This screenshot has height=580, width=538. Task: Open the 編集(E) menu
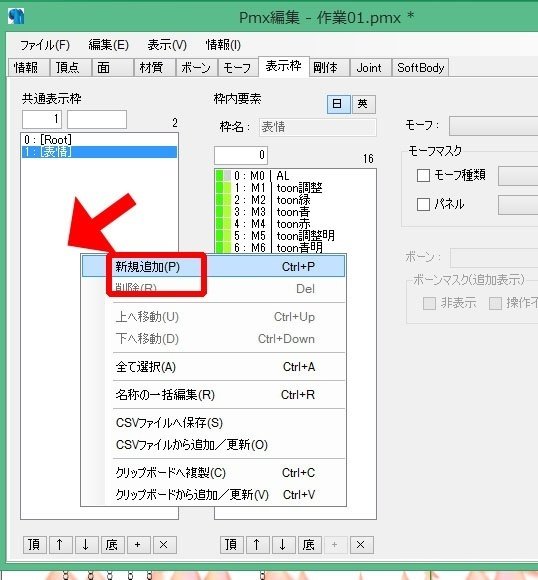click(x=108, y=45)
